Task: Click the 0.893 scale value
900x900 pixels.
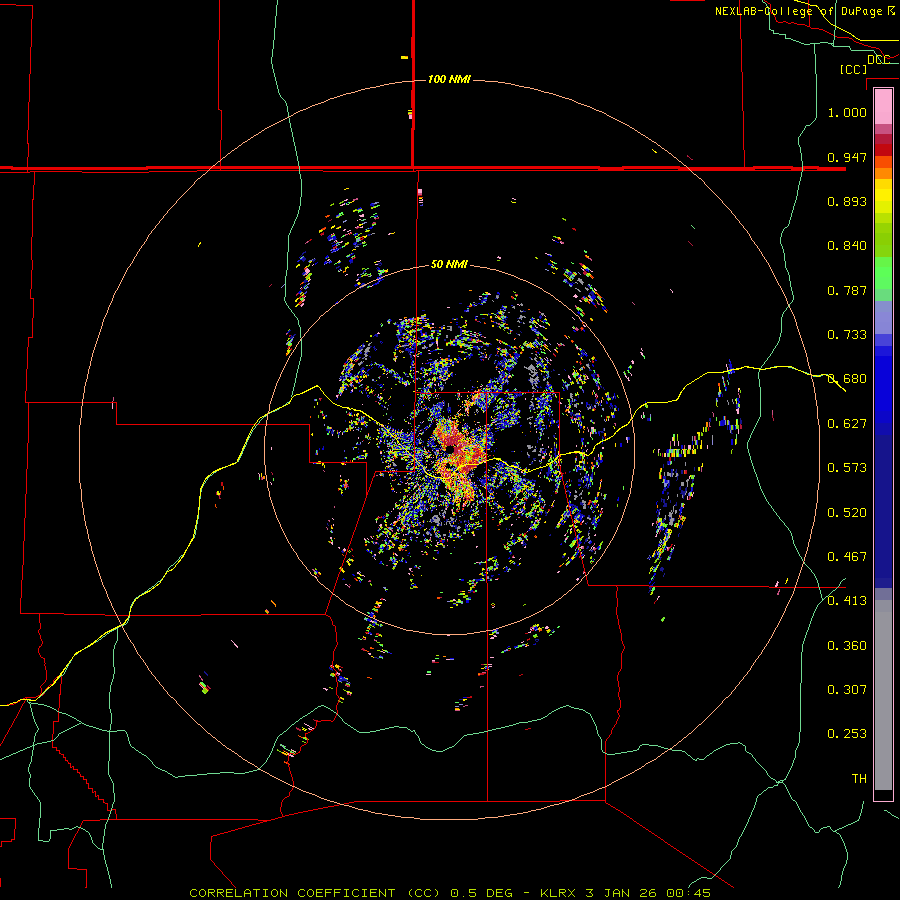Action: 847,201
